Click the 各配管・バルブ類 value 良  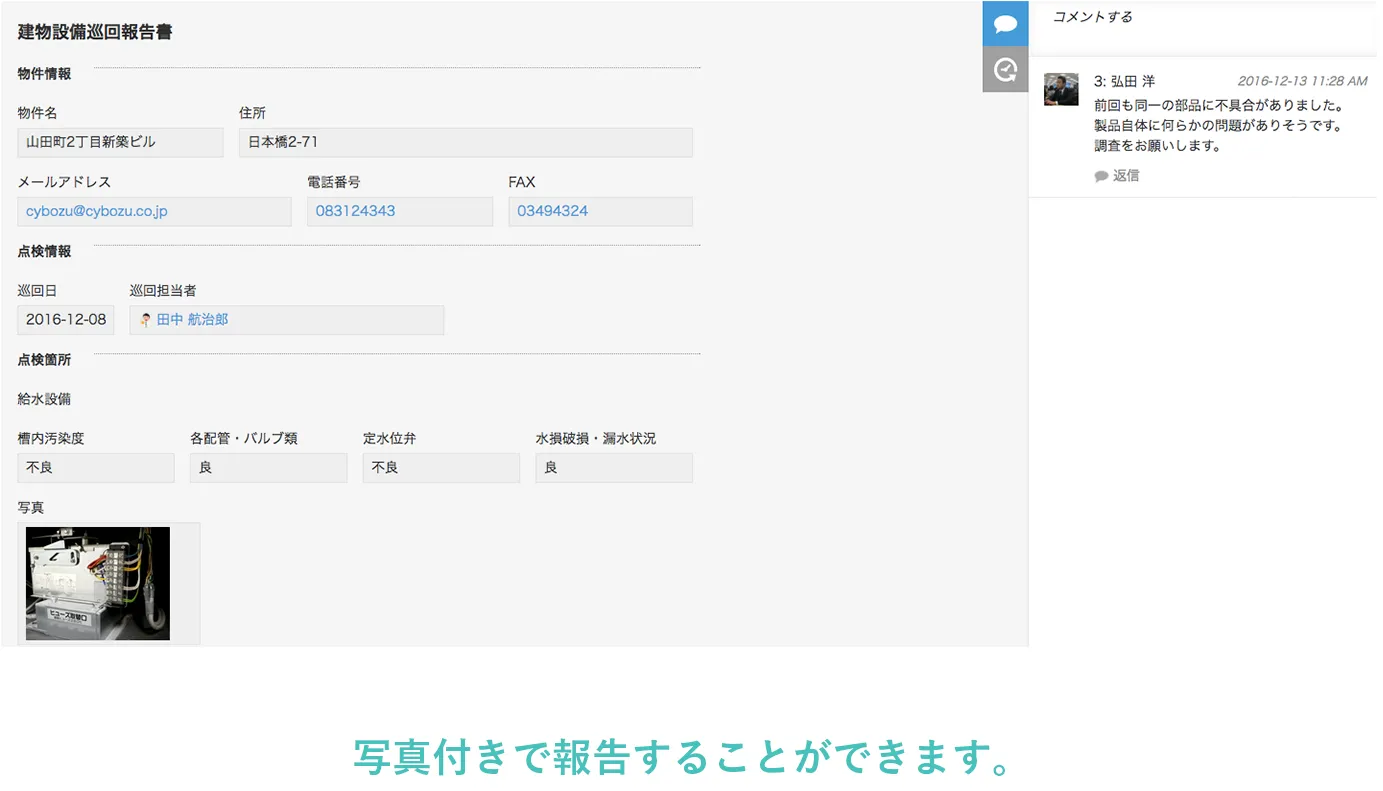pyautogui.click(x=269, y=467)
